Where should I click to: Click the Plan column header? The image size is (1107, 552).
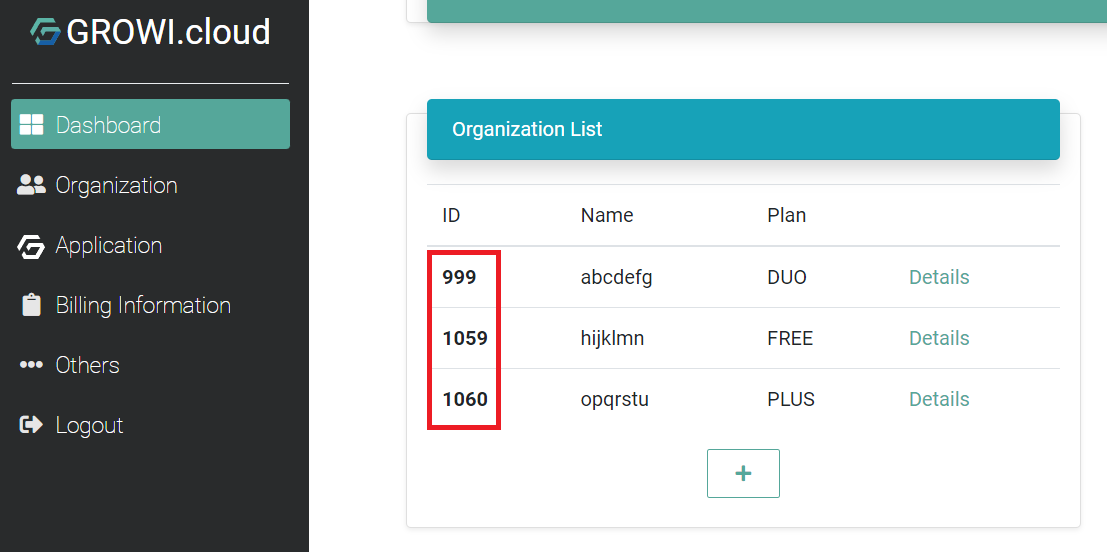click(x=786, y=215)
